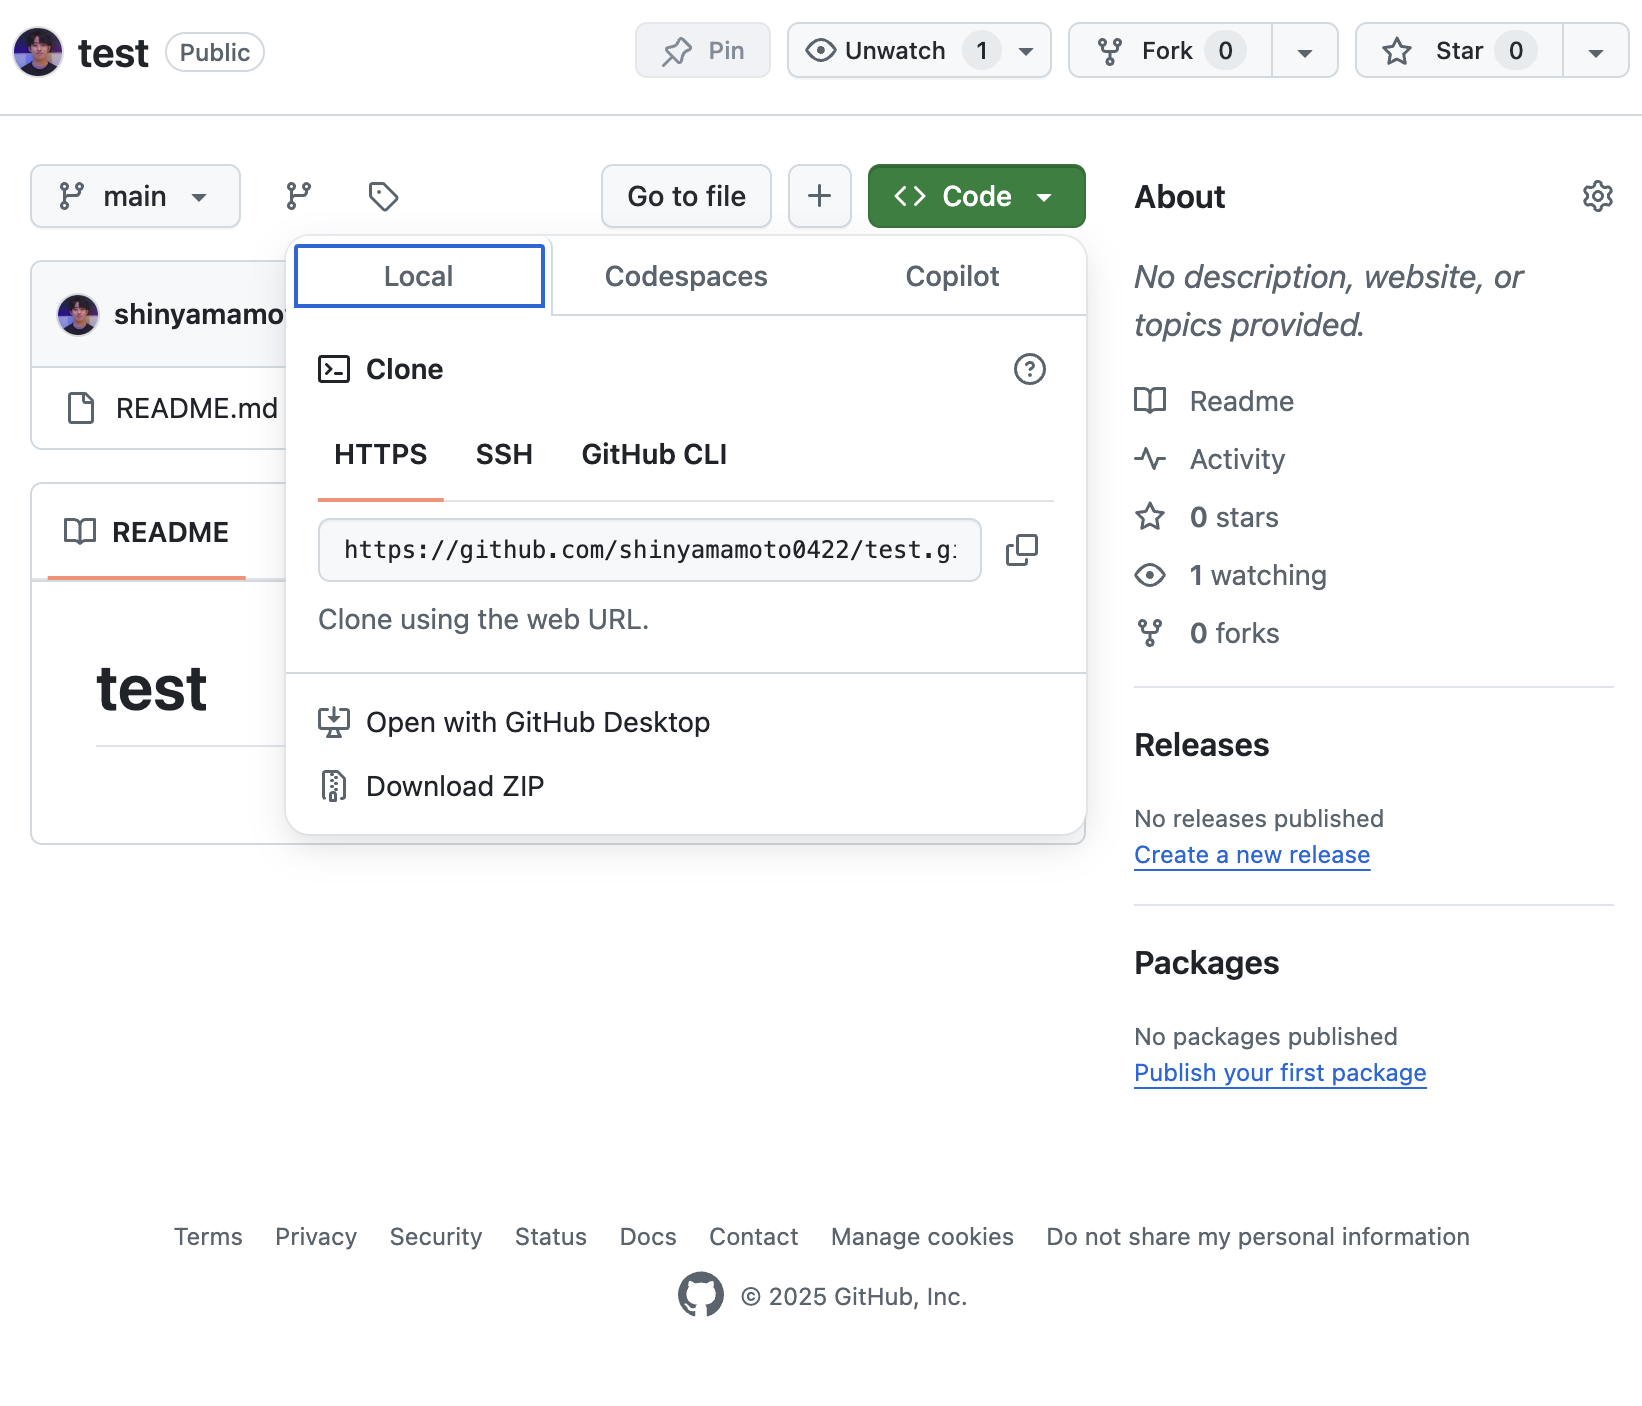Click the README.md file icon

(80, 408)
